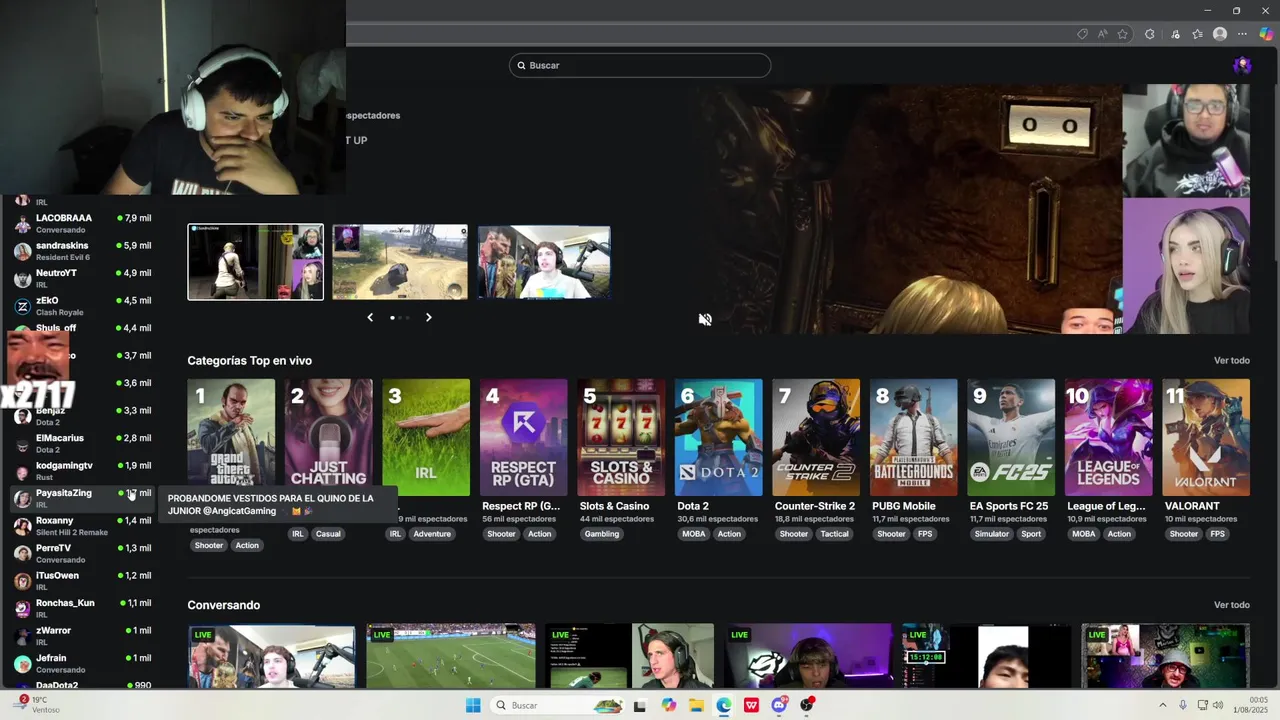Open the PUBG Mobile category card
The width and height of the screenshot is (1280, 720).
click(913, 437)
